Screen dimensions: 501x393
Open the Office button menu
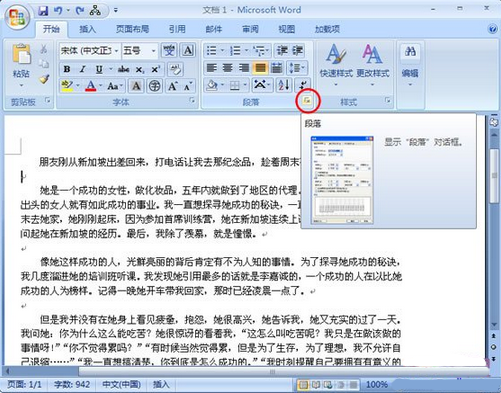tap(17, 17)
